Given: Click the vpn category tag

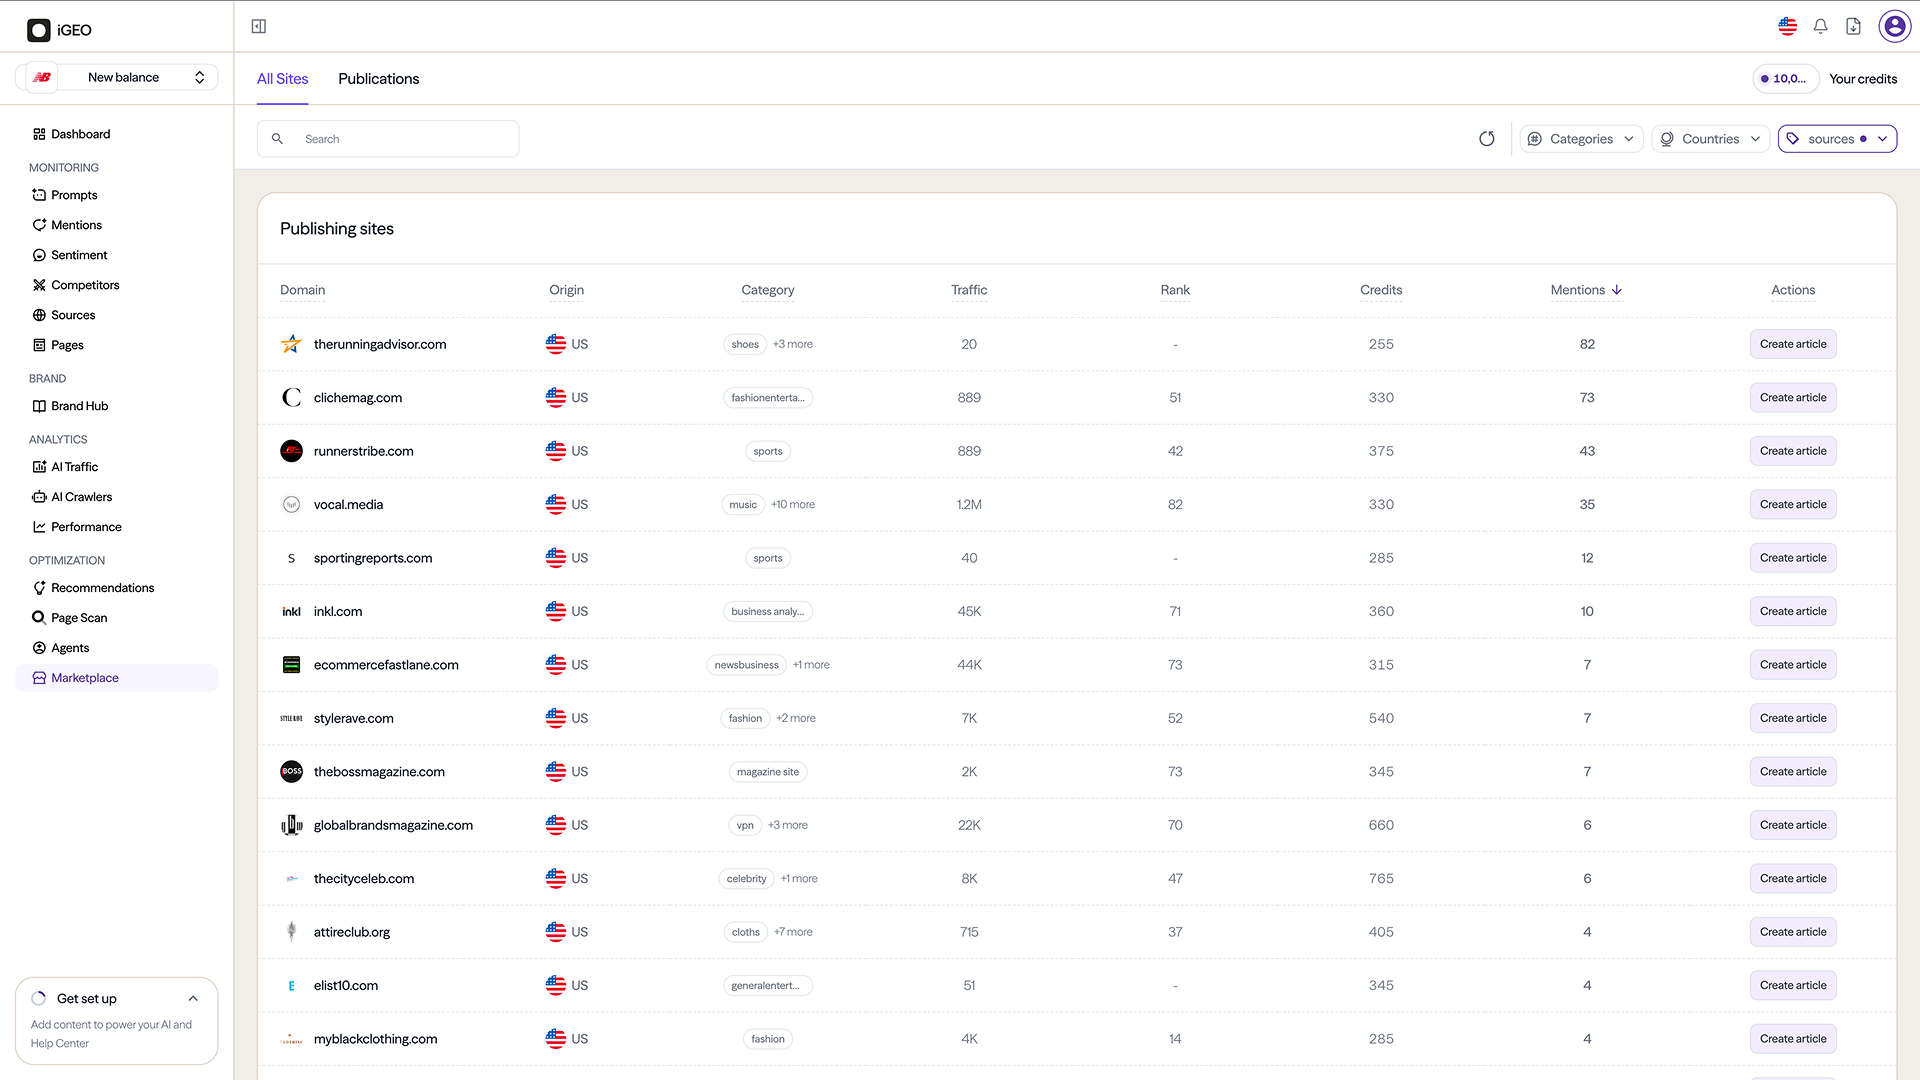Looking at the screenshot, I should click(745, 826).
